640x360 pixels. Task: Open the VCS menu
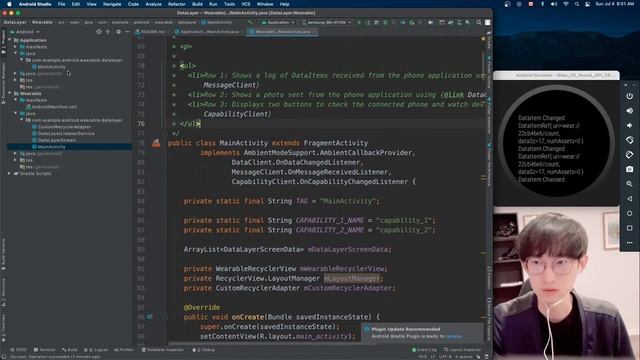246,4
